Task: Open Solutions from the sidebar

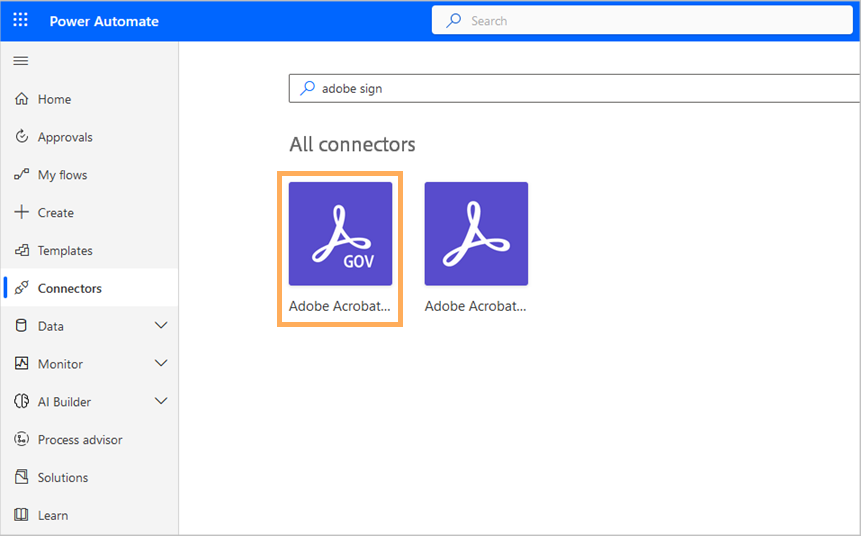Action: (x=90, y=477)
